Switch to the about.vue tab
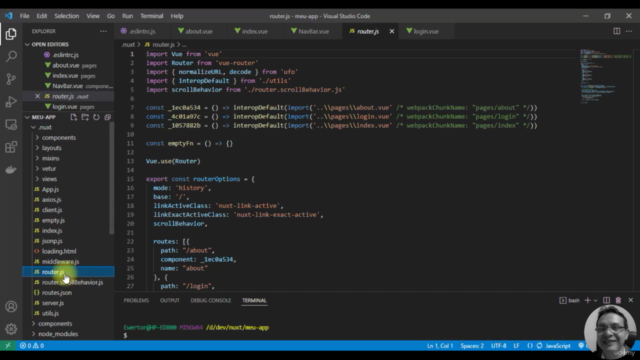Image resolution: width=640 pixels, height=360 pixels. click(x=199, y=31)
